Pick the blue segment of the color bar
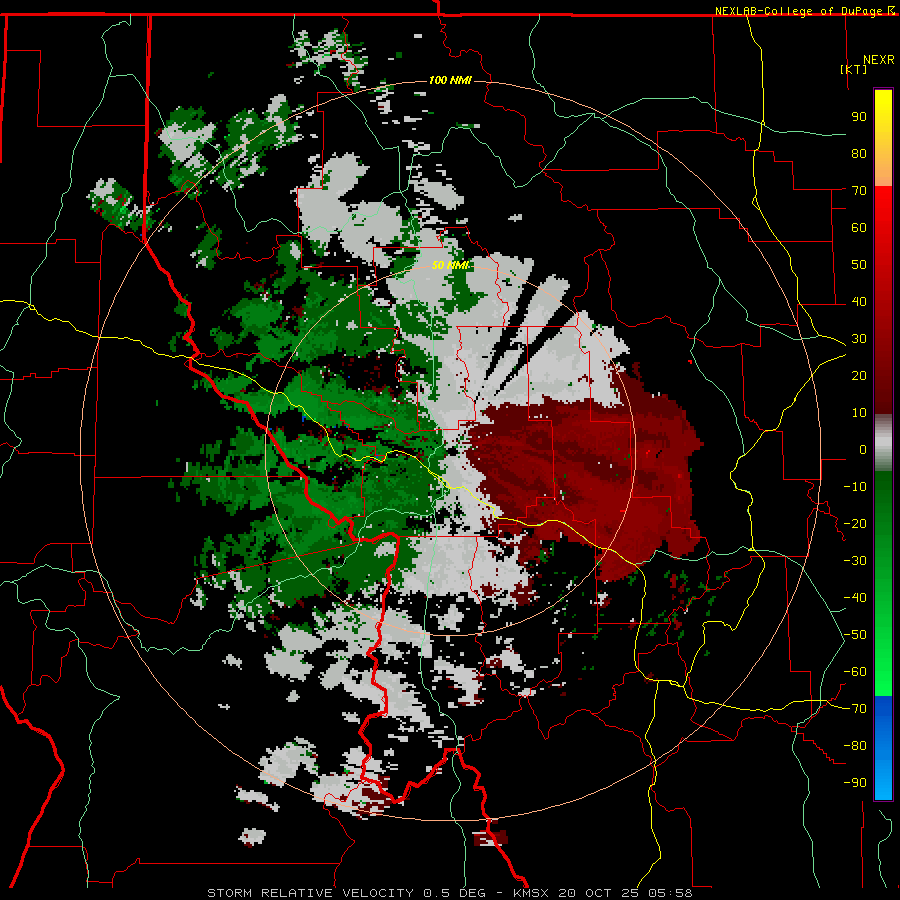900x900 pixels. tap(883, 747)
